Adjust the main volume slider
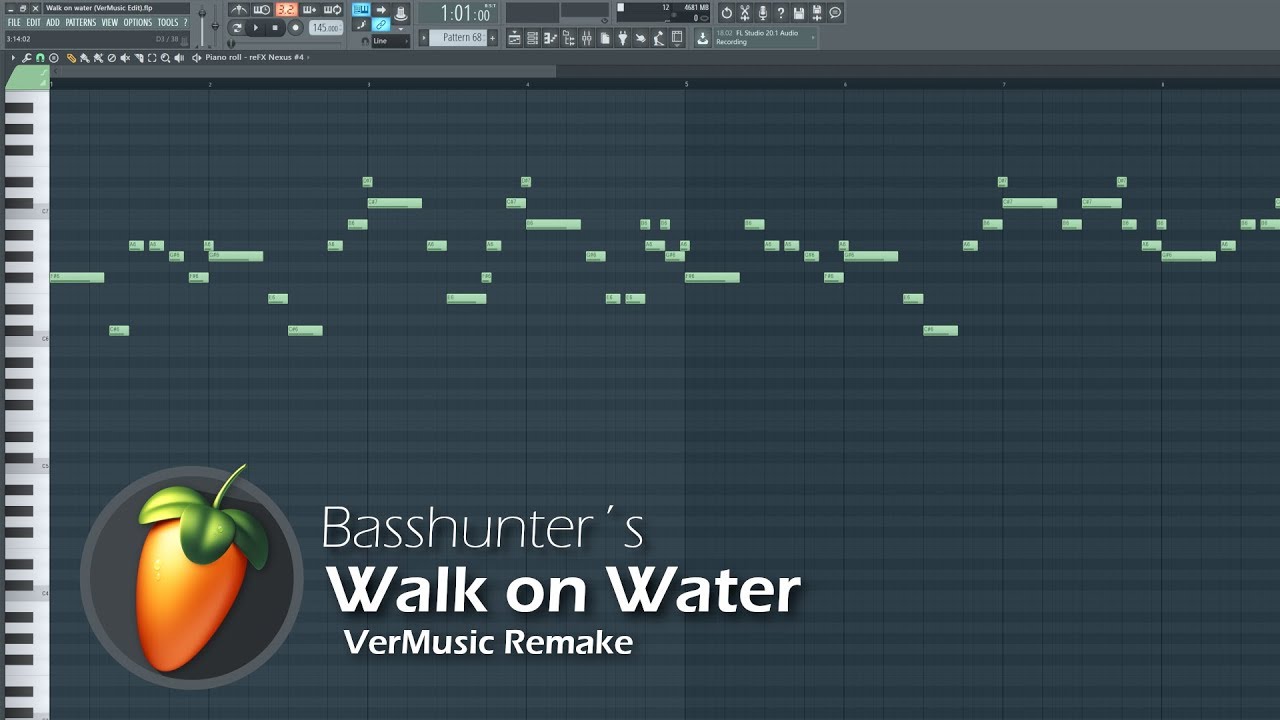Image resolution: width=1280 pixels, height=720 pixels. (x=202, y=25)
